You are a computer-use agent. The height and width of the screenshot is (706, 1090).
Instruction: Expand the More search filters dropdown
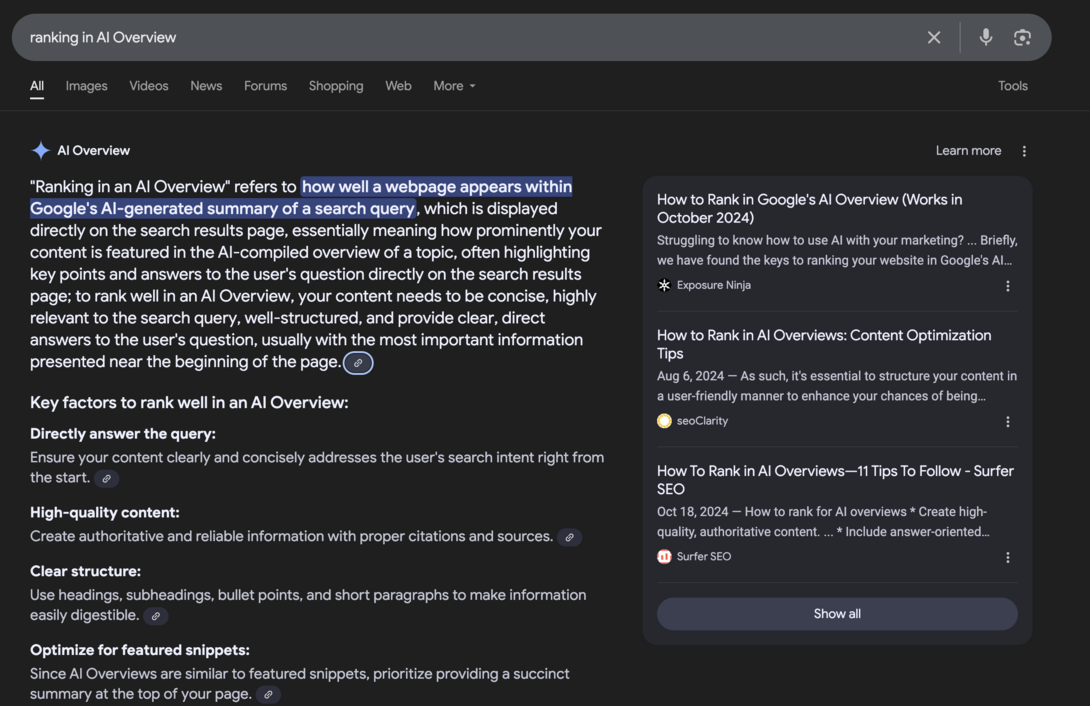point(454,86)
